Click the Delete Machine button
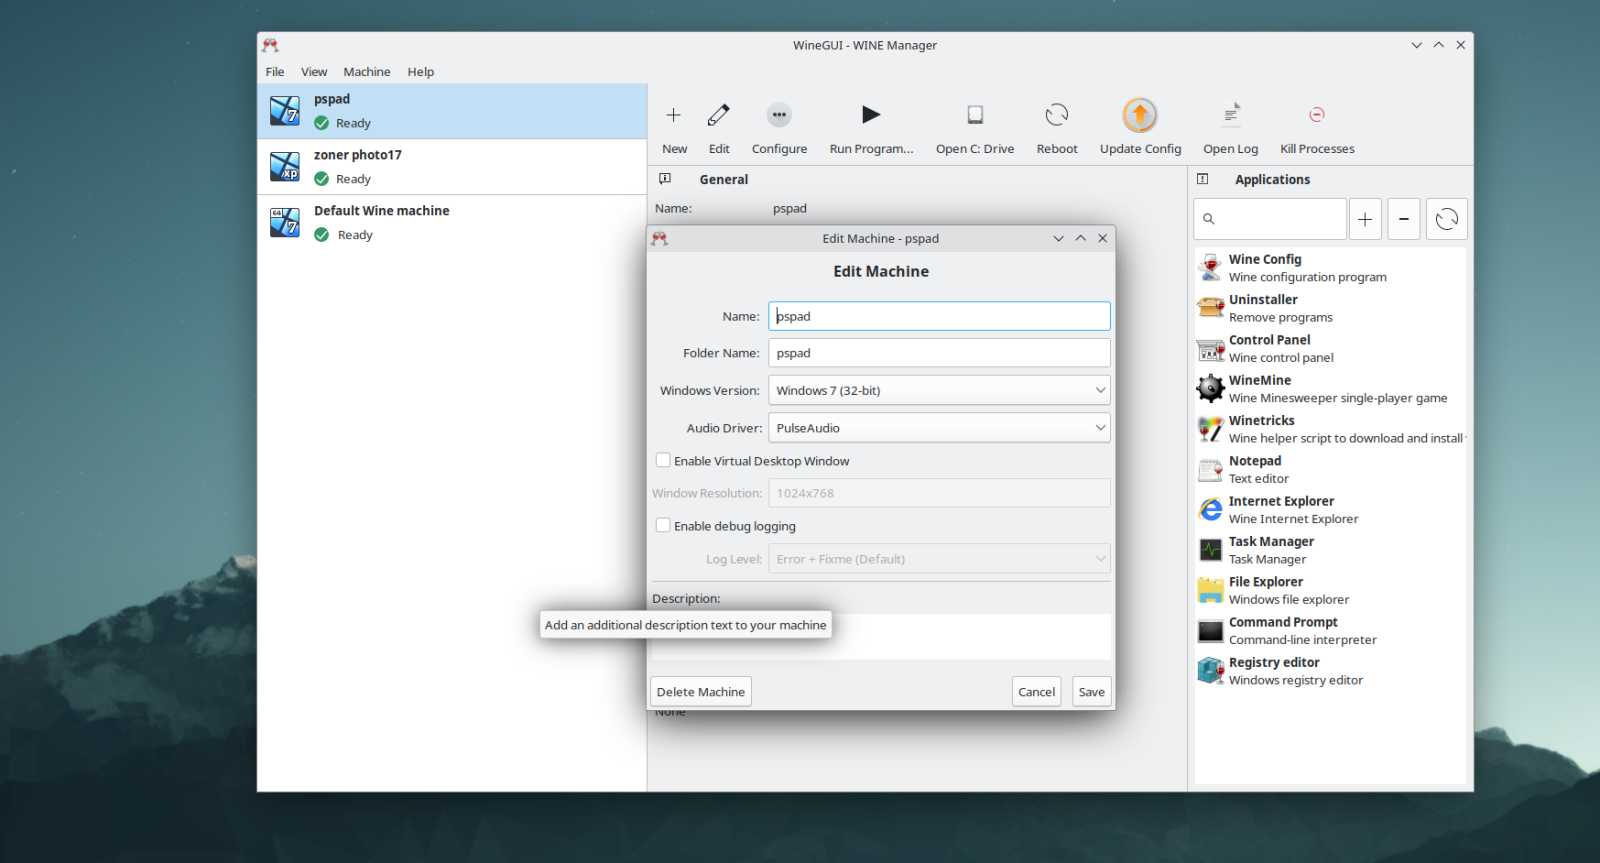This screenshot has width=1600, height=863. click(x=701, y=692)
